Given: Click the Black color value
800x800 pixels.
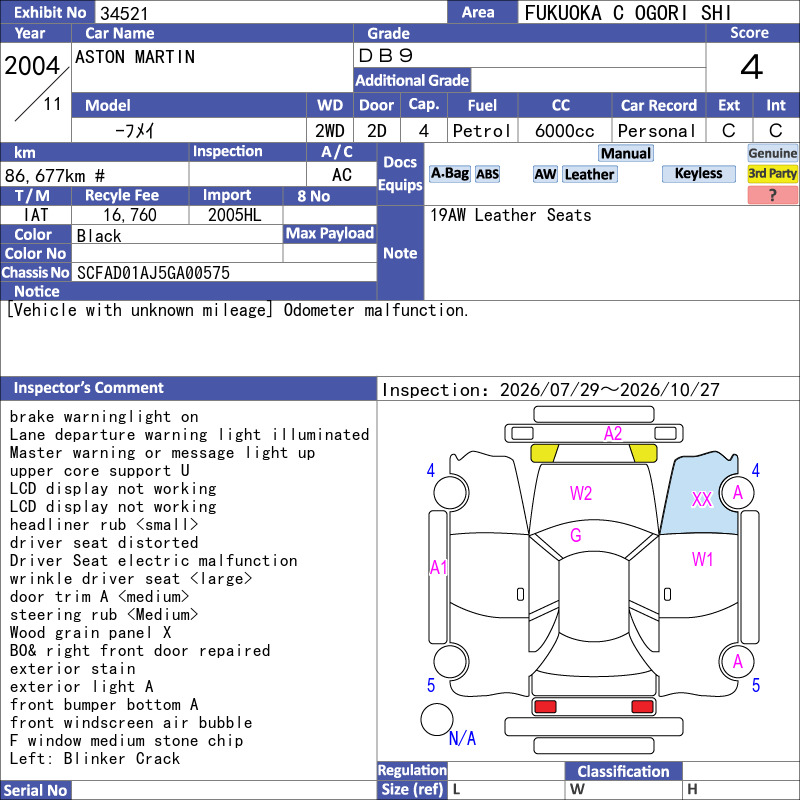Looking at the screenshot, I should point(99,236).
